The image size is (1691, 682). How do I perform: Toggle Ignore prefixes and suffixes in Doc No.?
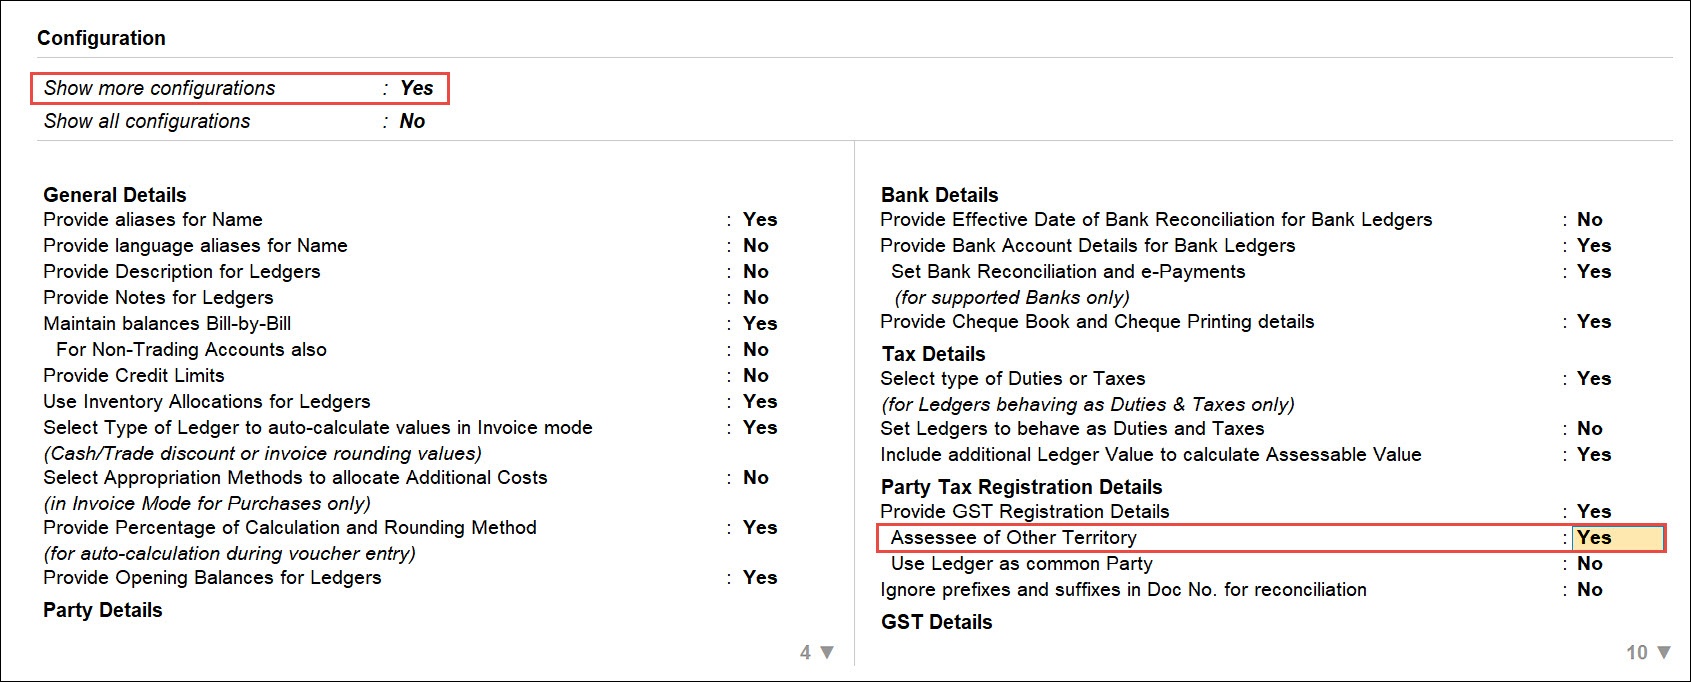pos(1590,589)
